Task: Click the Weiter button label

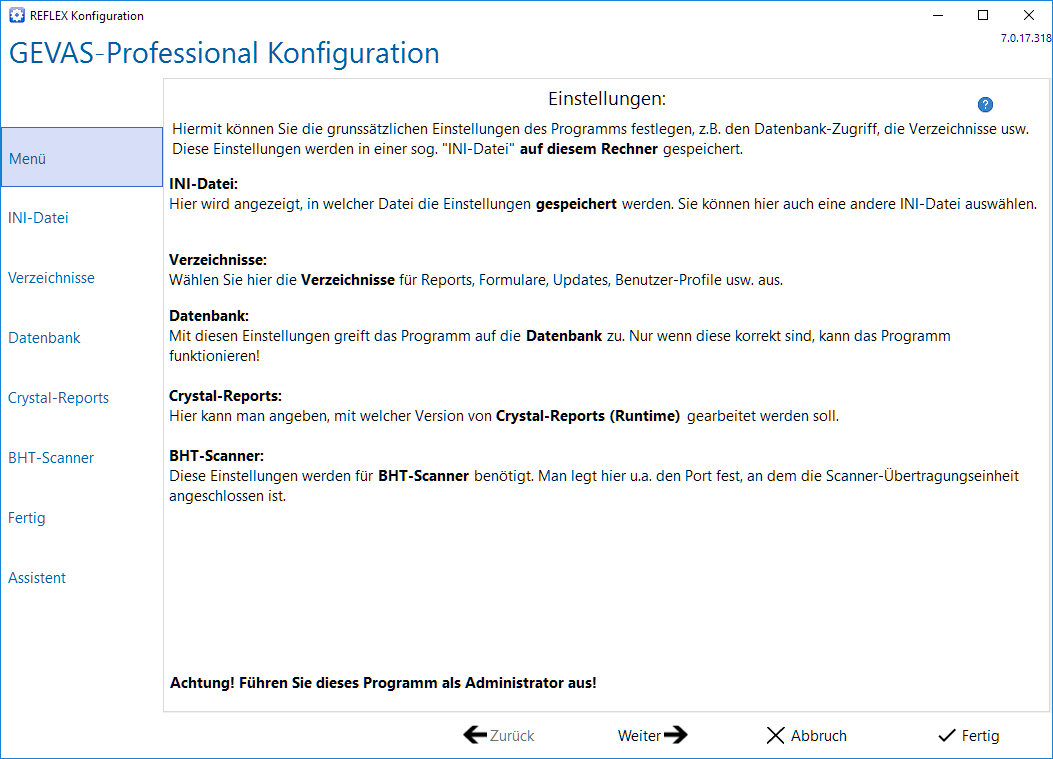Action: click(639, 735)
